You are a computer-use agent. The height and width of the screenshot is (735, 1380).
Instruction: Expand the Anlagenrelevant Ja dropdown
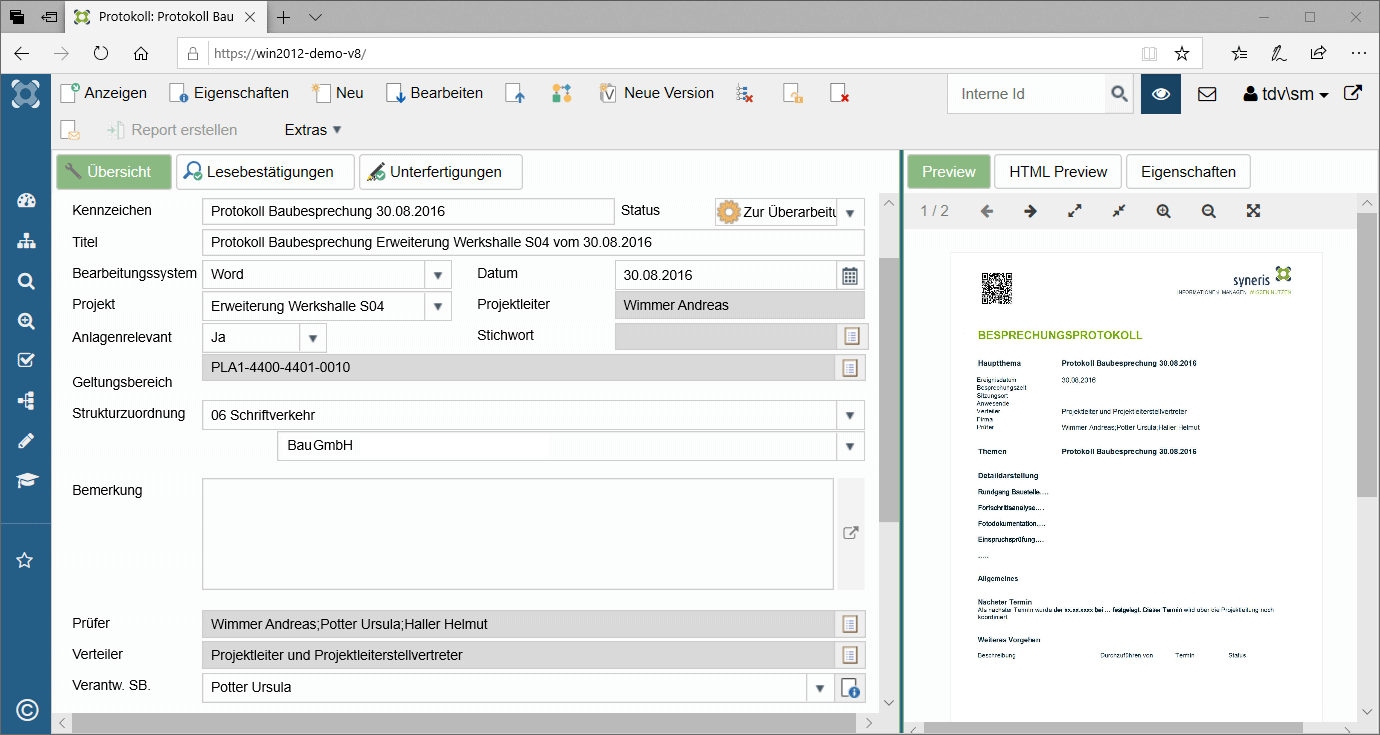(x=313, y=338)
